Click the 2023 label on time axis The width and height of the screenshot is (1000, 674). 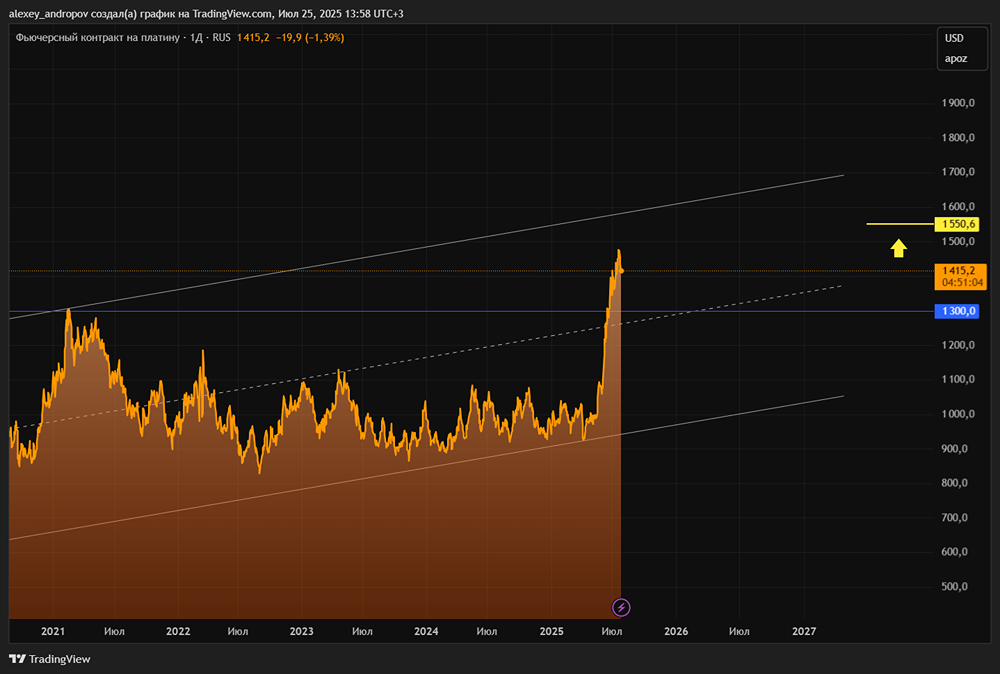pos(301,632)
